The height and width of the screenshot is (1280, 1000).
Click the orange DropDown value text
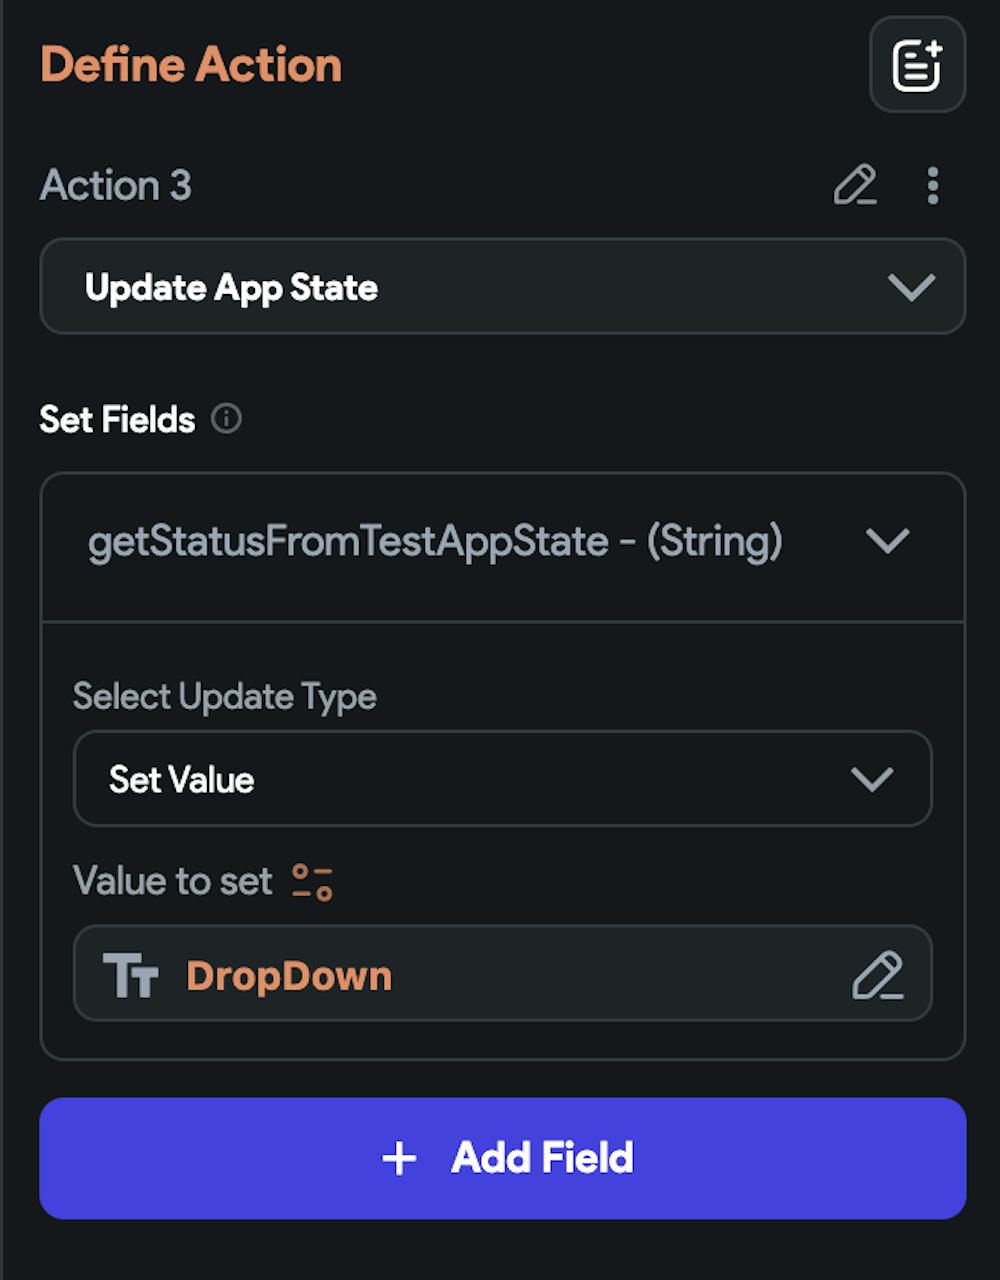[289, 976]
